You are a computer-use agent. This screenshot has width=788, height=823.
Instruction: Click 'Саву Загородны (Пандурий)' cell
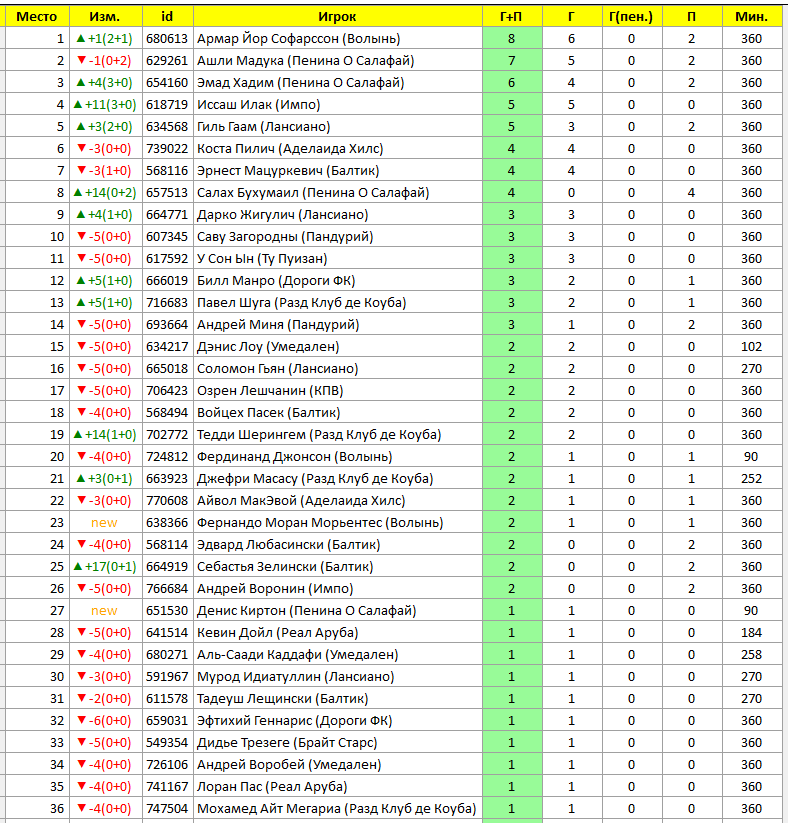[x=338, y=237]
